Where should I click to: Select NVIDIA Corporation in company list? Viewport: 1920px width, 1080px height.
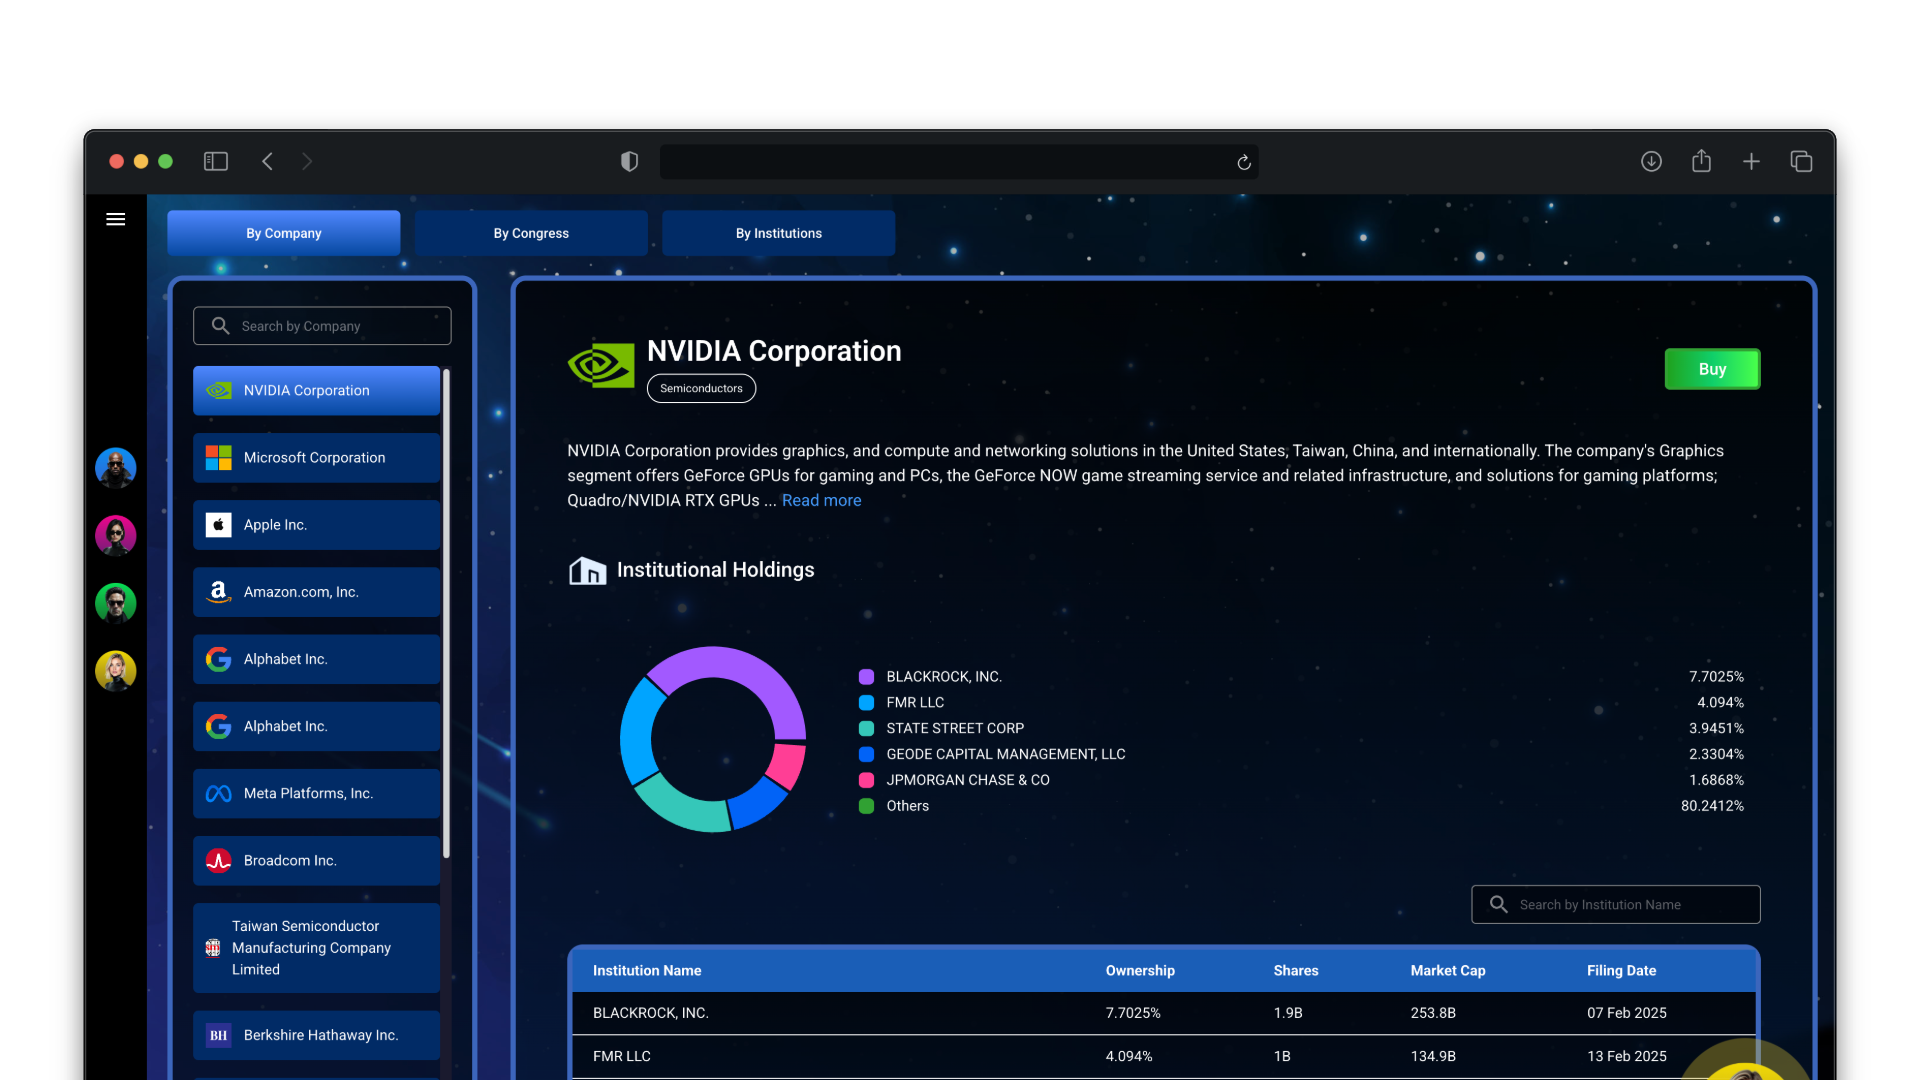point(316,390)
